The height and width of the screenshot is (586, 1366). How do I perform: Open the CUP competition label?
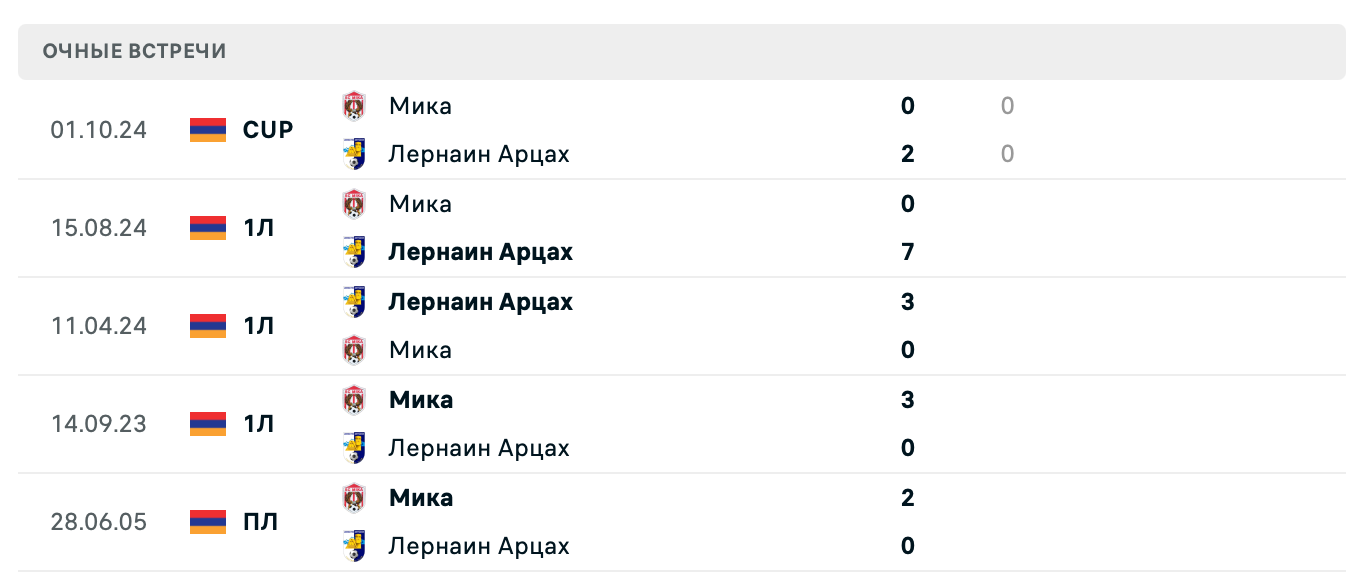pyautogui.click(x=268, y=130)
